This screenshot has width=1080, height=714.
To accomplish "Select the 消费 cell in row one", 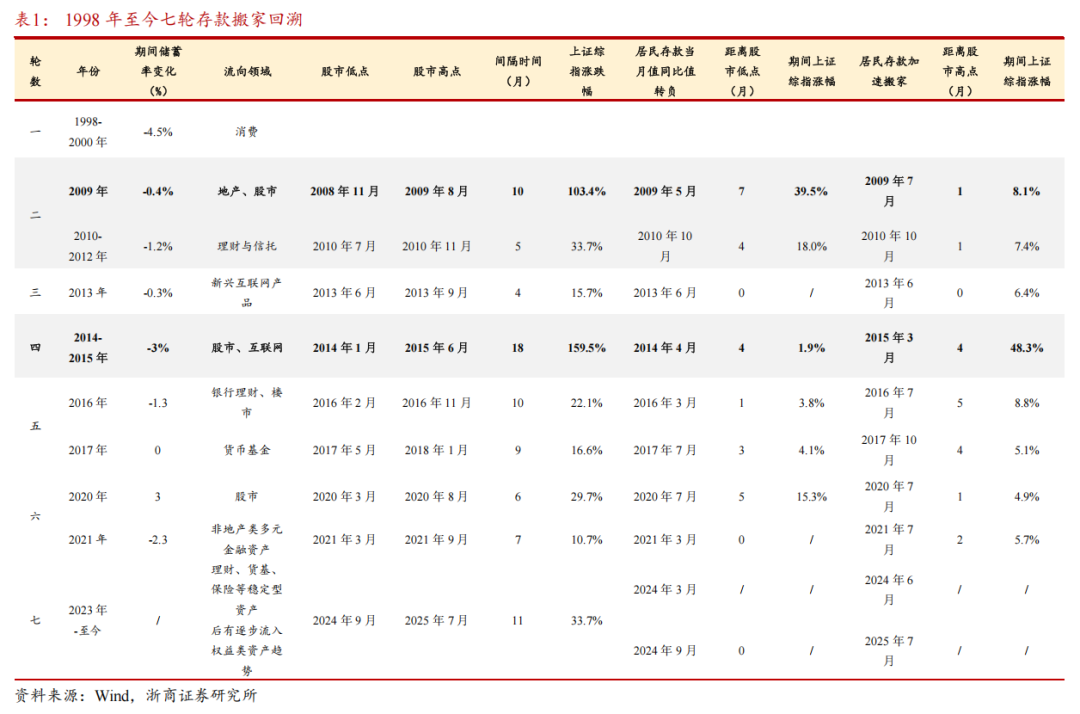I will [x=246, y=131].
